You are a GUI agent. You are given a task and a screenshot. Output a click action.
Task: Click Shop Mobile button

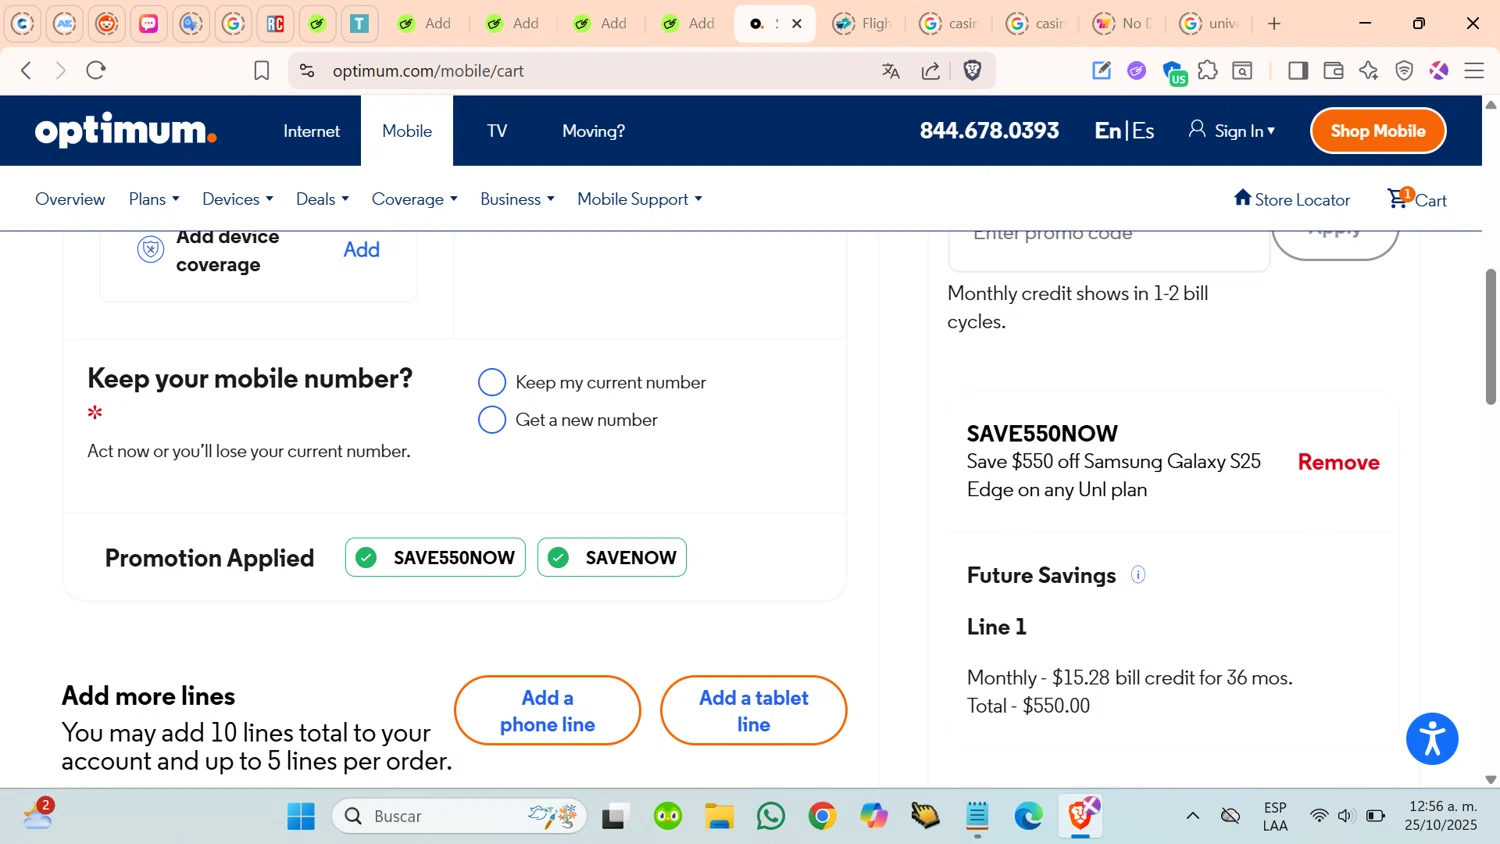pos(1378,131)
